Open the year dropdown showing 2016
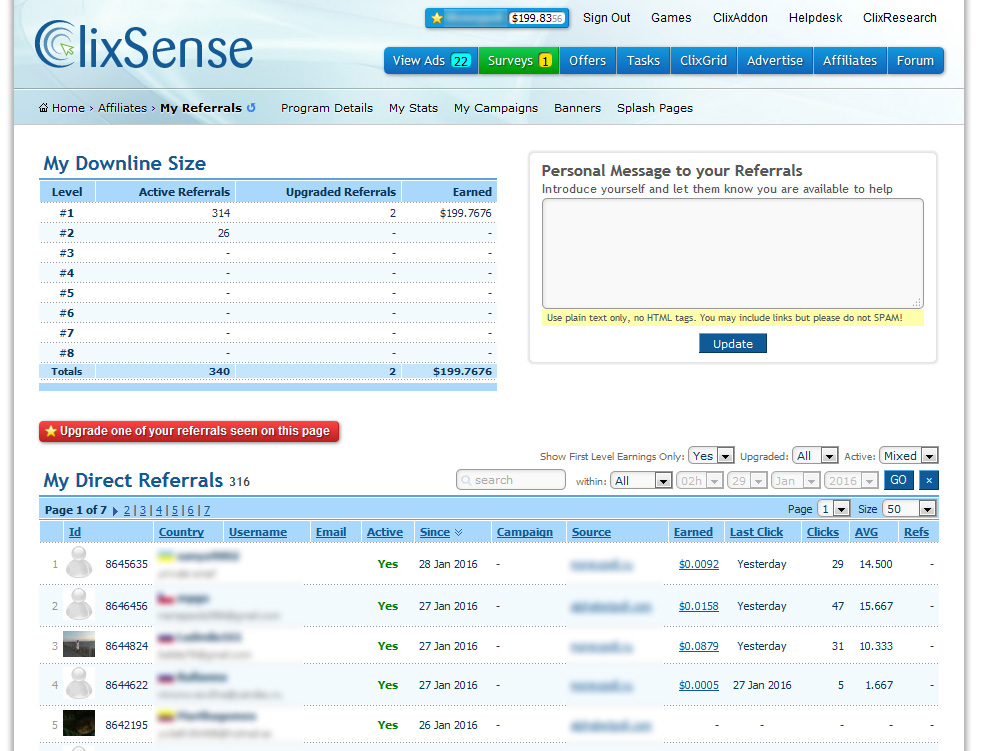This screenshot has width=987, height=751. click(x=852, y=481)
